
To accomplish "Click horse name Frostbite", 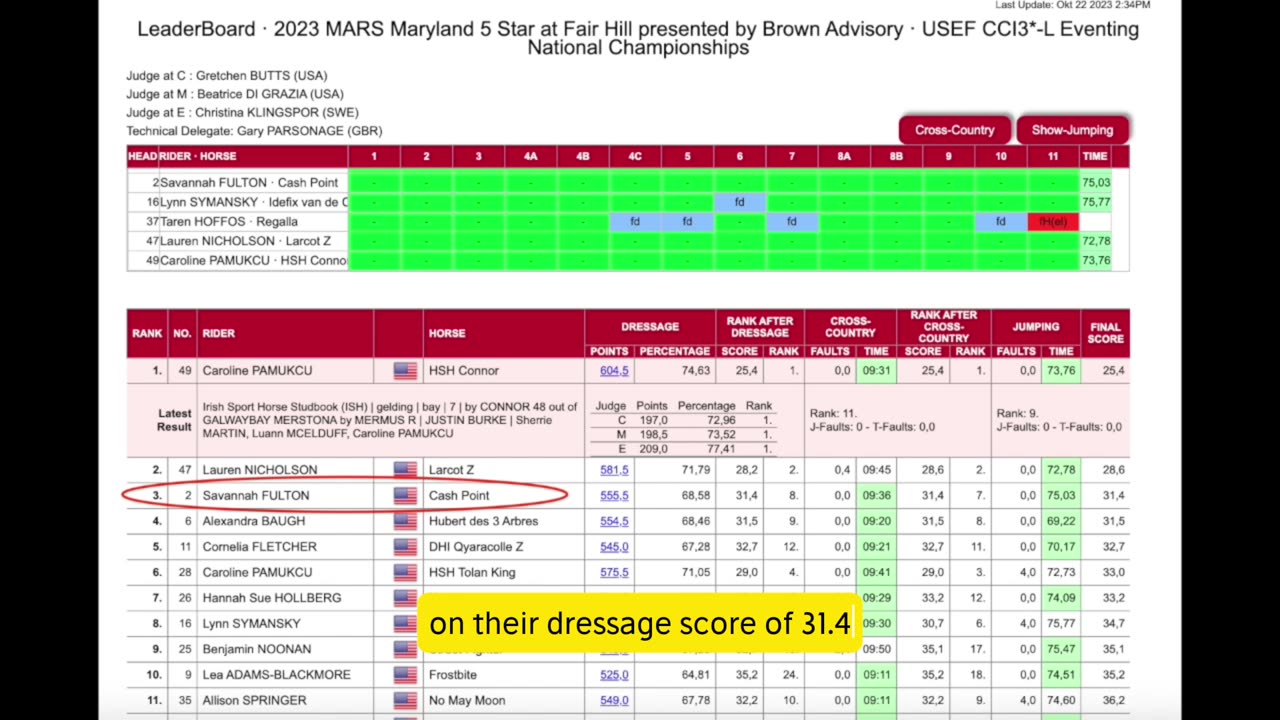I will click(455, 675).
